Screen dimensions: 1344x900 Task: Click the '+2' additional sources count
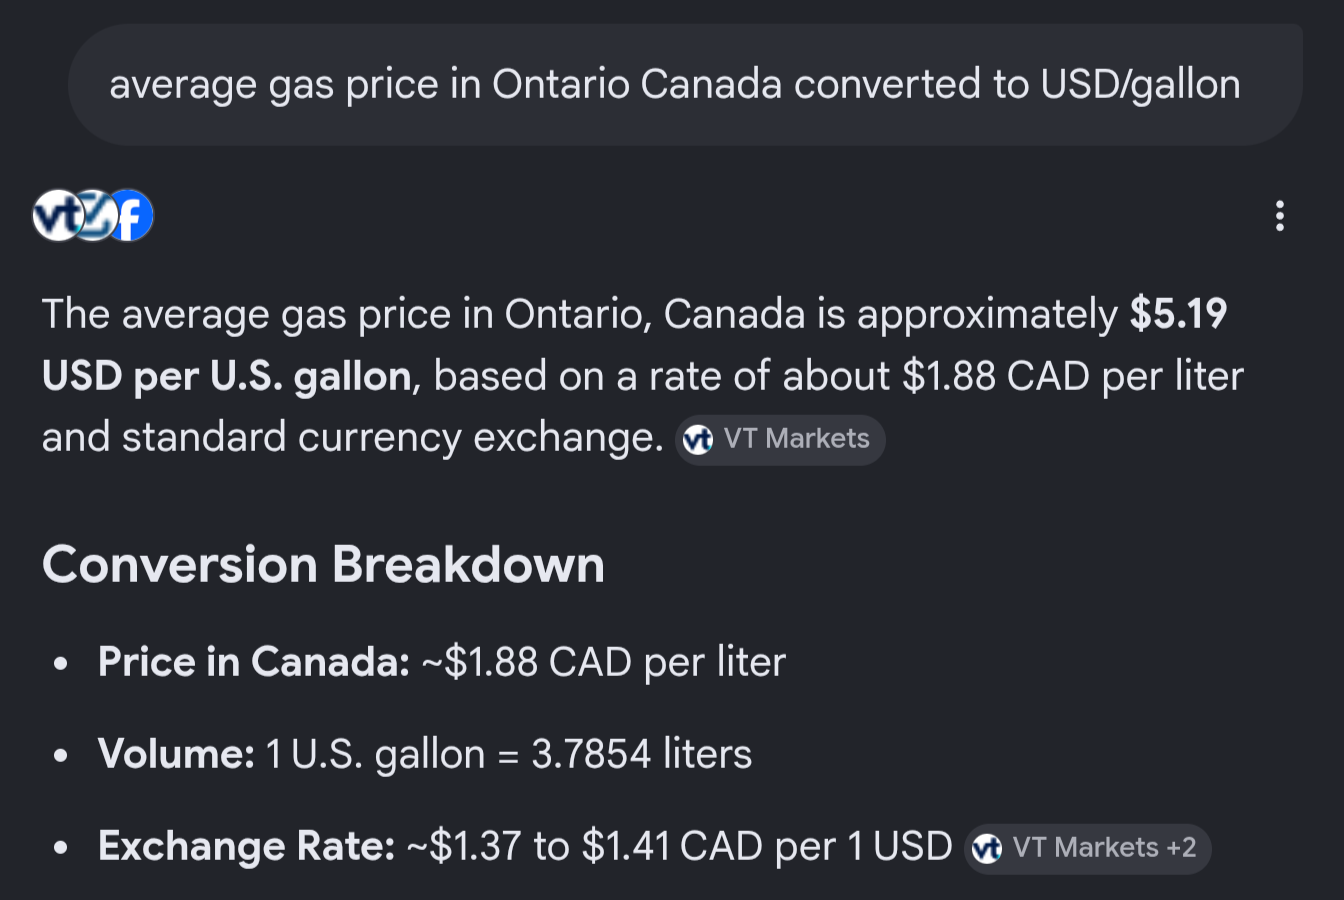1181,848
